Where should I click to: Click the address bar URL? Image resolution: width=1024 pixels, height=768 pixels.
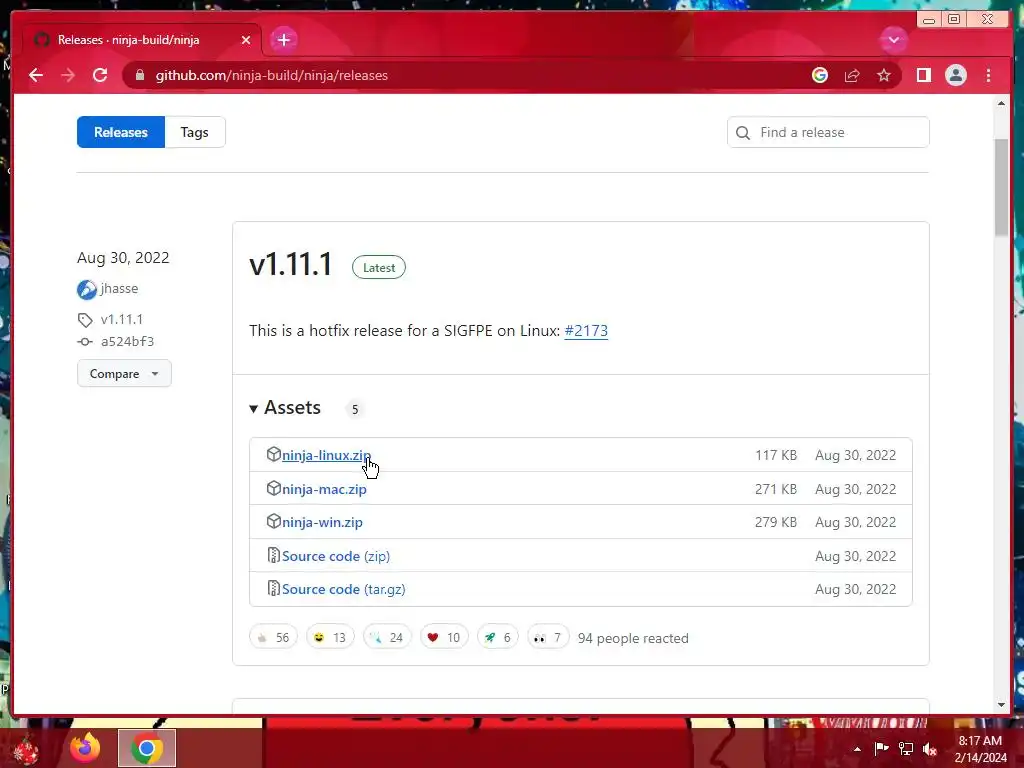(x=272, y=76)
